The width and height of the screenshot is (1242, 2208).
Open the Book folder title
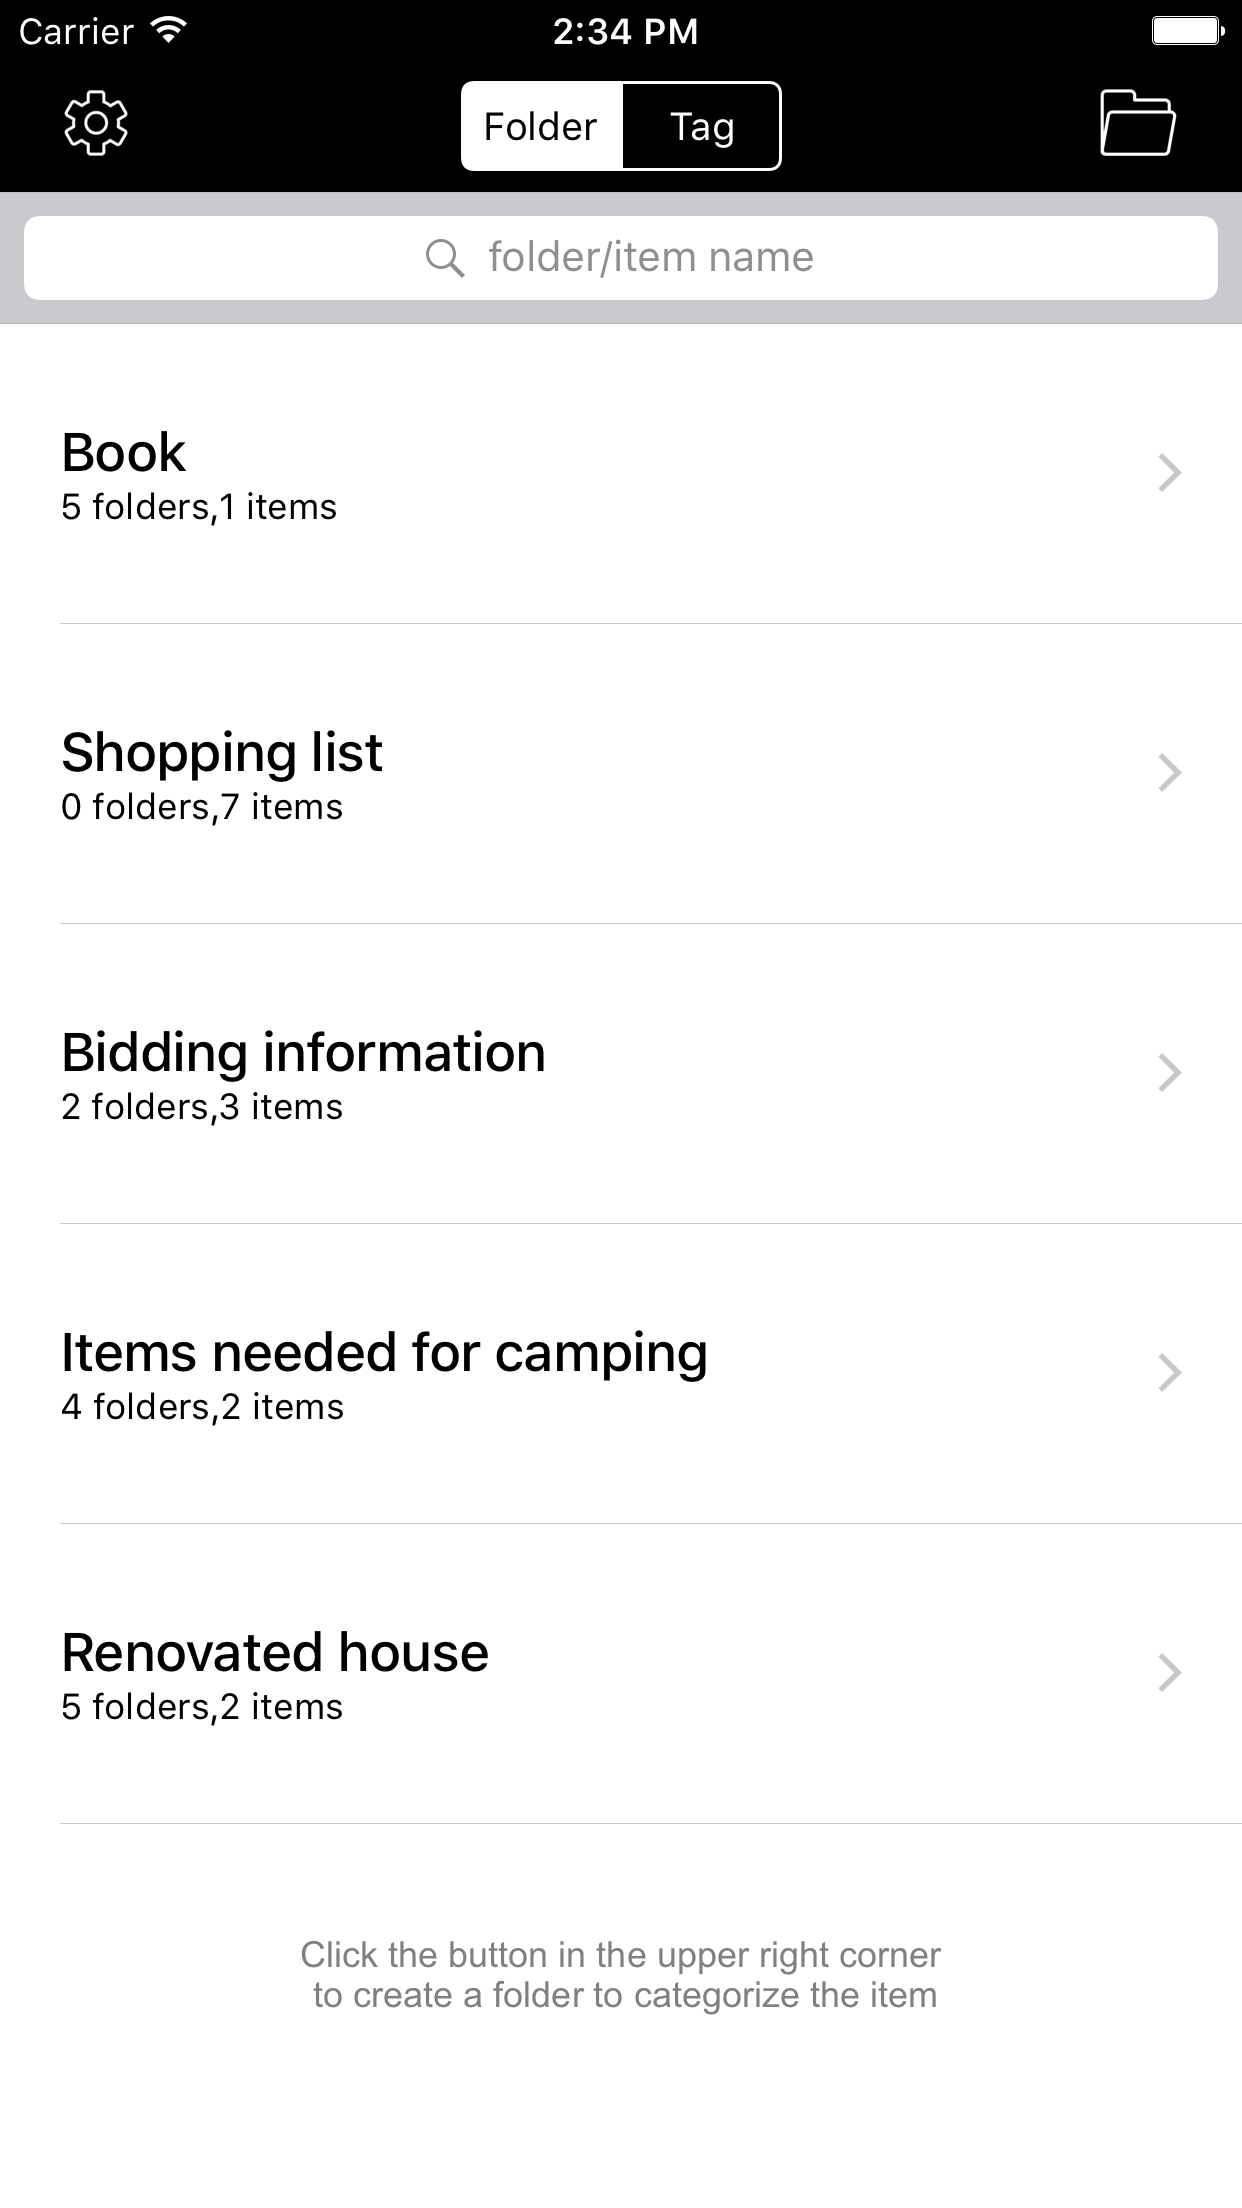[124, 453]
